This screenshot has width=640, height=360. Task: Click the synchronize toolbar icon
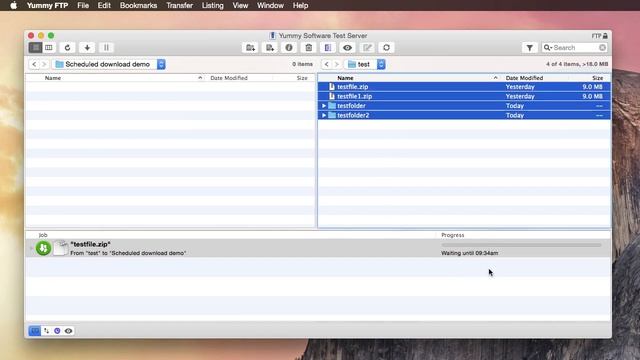pyautogui.click(x=386, y=48)
